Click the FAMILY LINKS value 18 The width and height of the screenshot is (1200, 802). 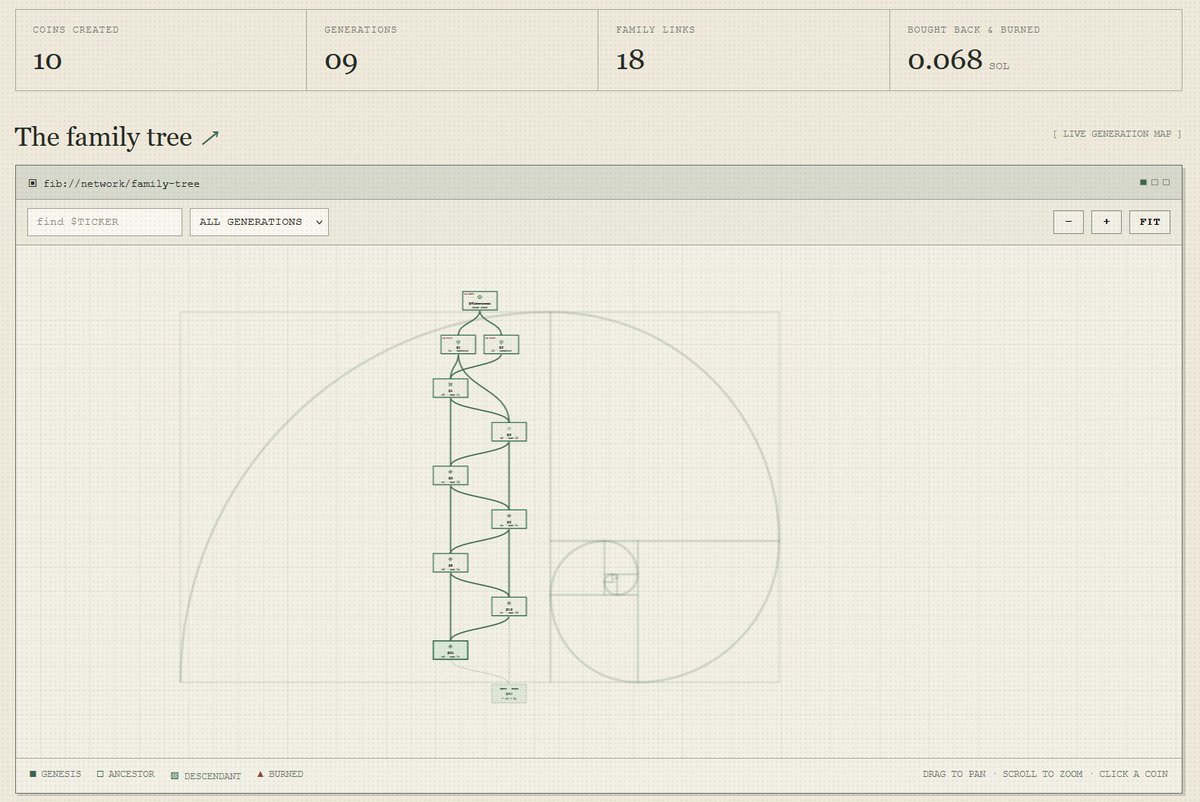[x=630, y=60]
